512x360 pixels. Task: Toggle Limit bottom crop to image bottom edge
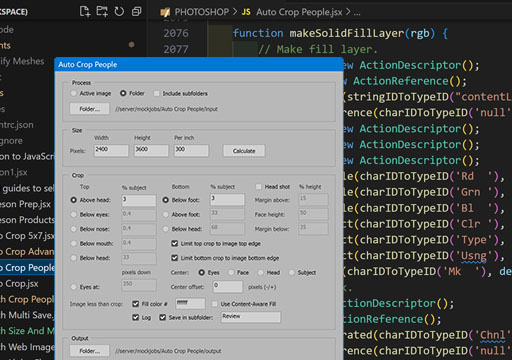click(174, 258)
